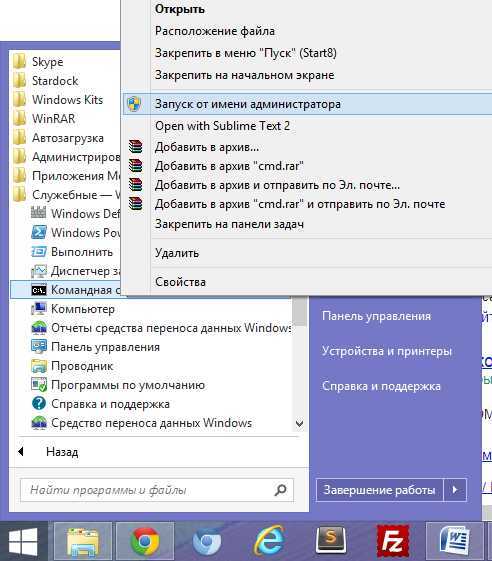Click the Завершение работы button
This screenshot has height=561, width=492.
379,489
